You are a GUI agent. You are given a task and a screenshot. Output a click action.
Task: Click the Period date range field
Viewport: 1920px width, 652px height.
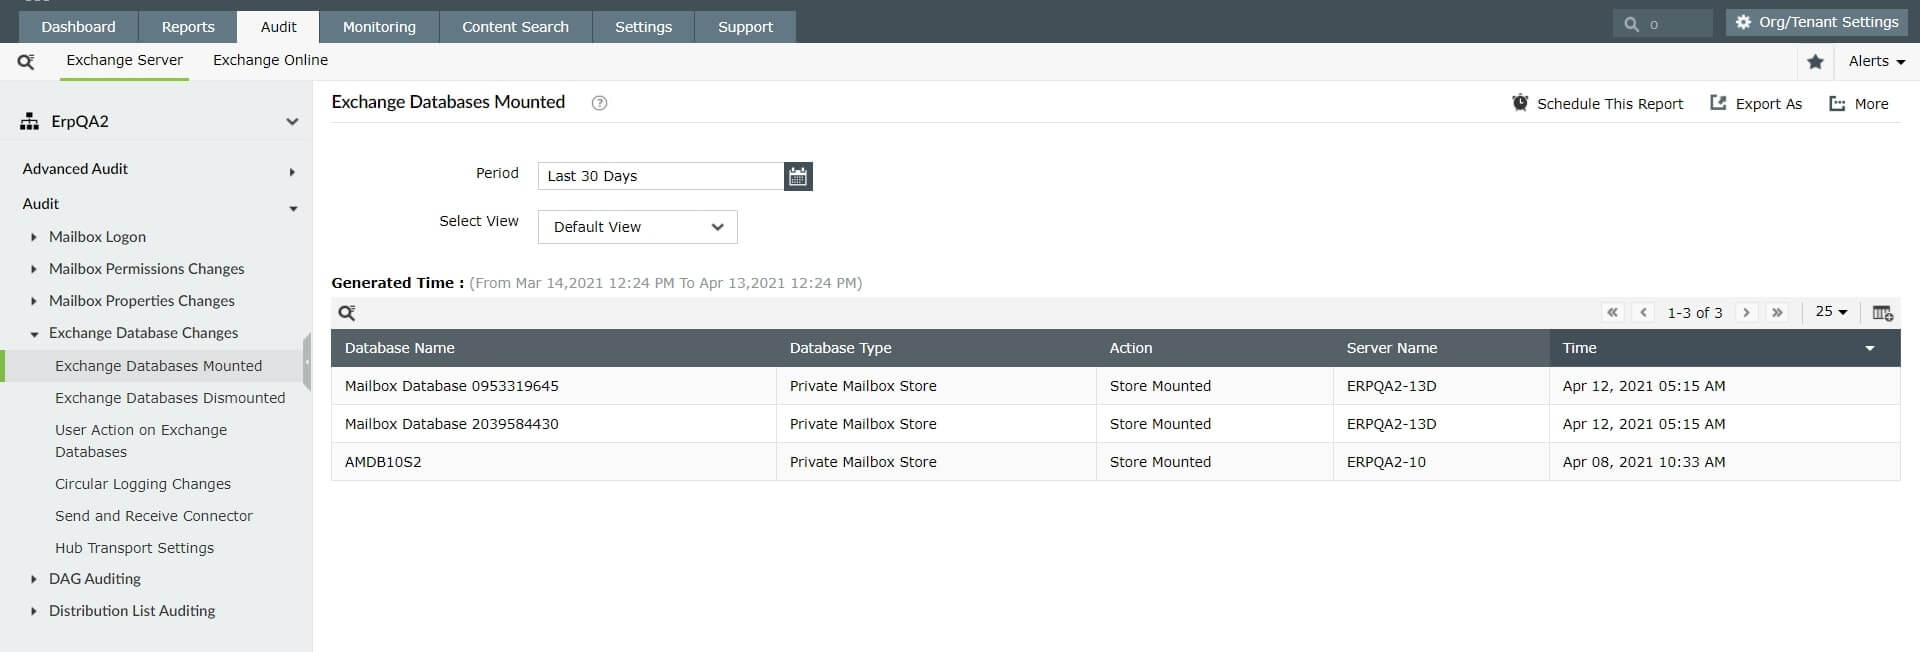point(660,177)
